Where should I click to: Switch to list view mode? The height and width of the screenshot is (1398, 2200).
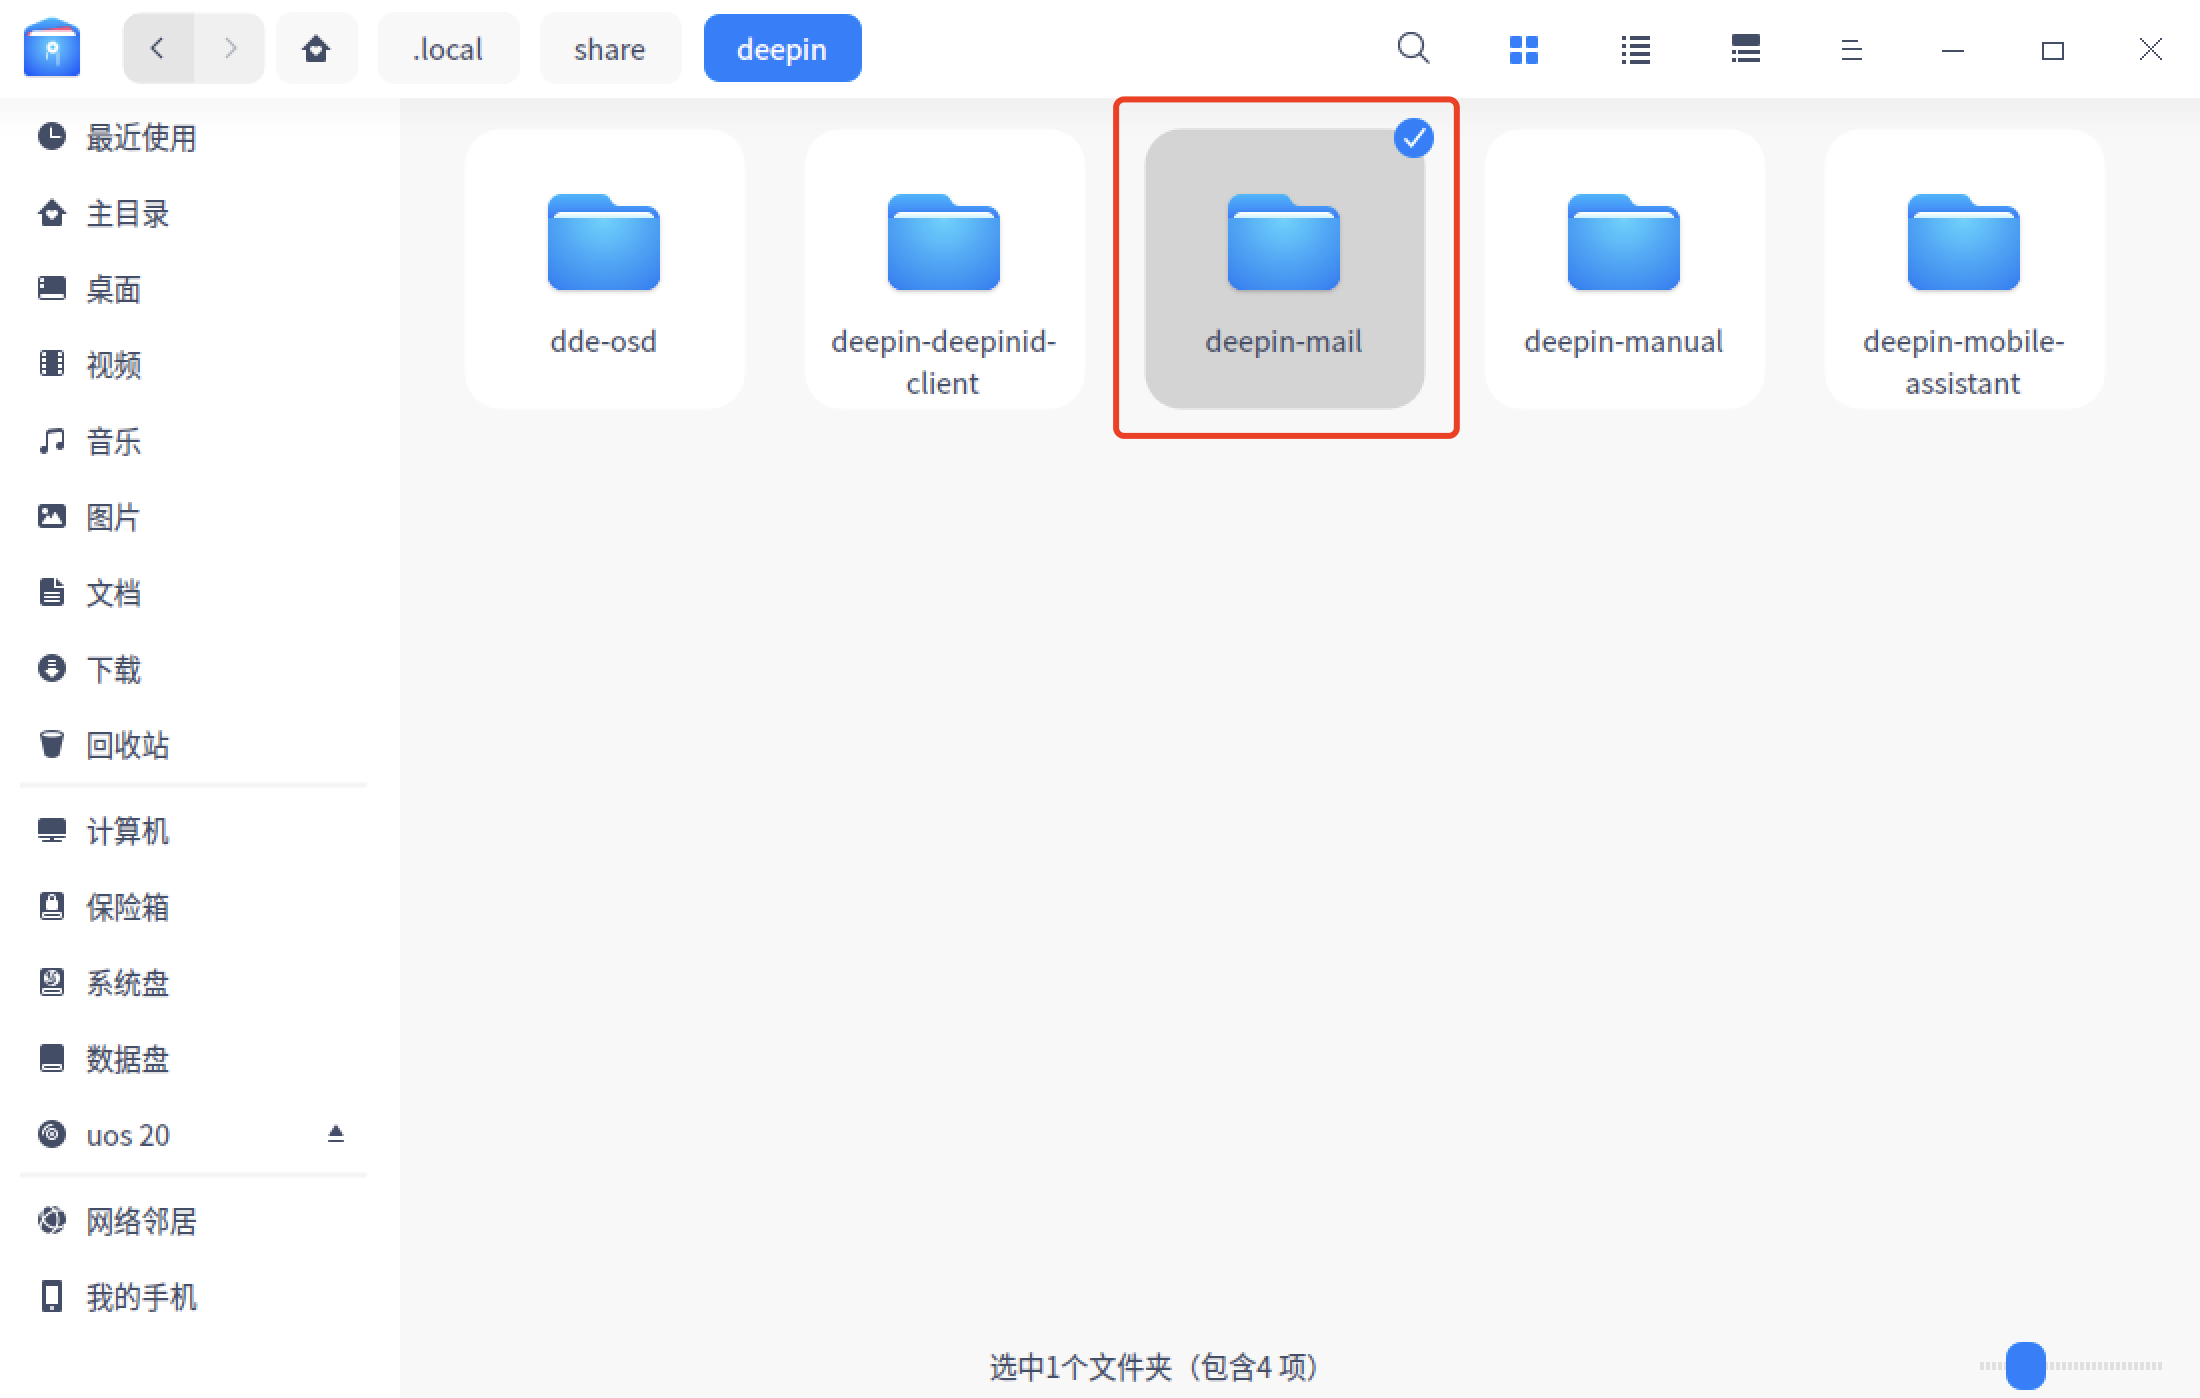coord(1635,49)
